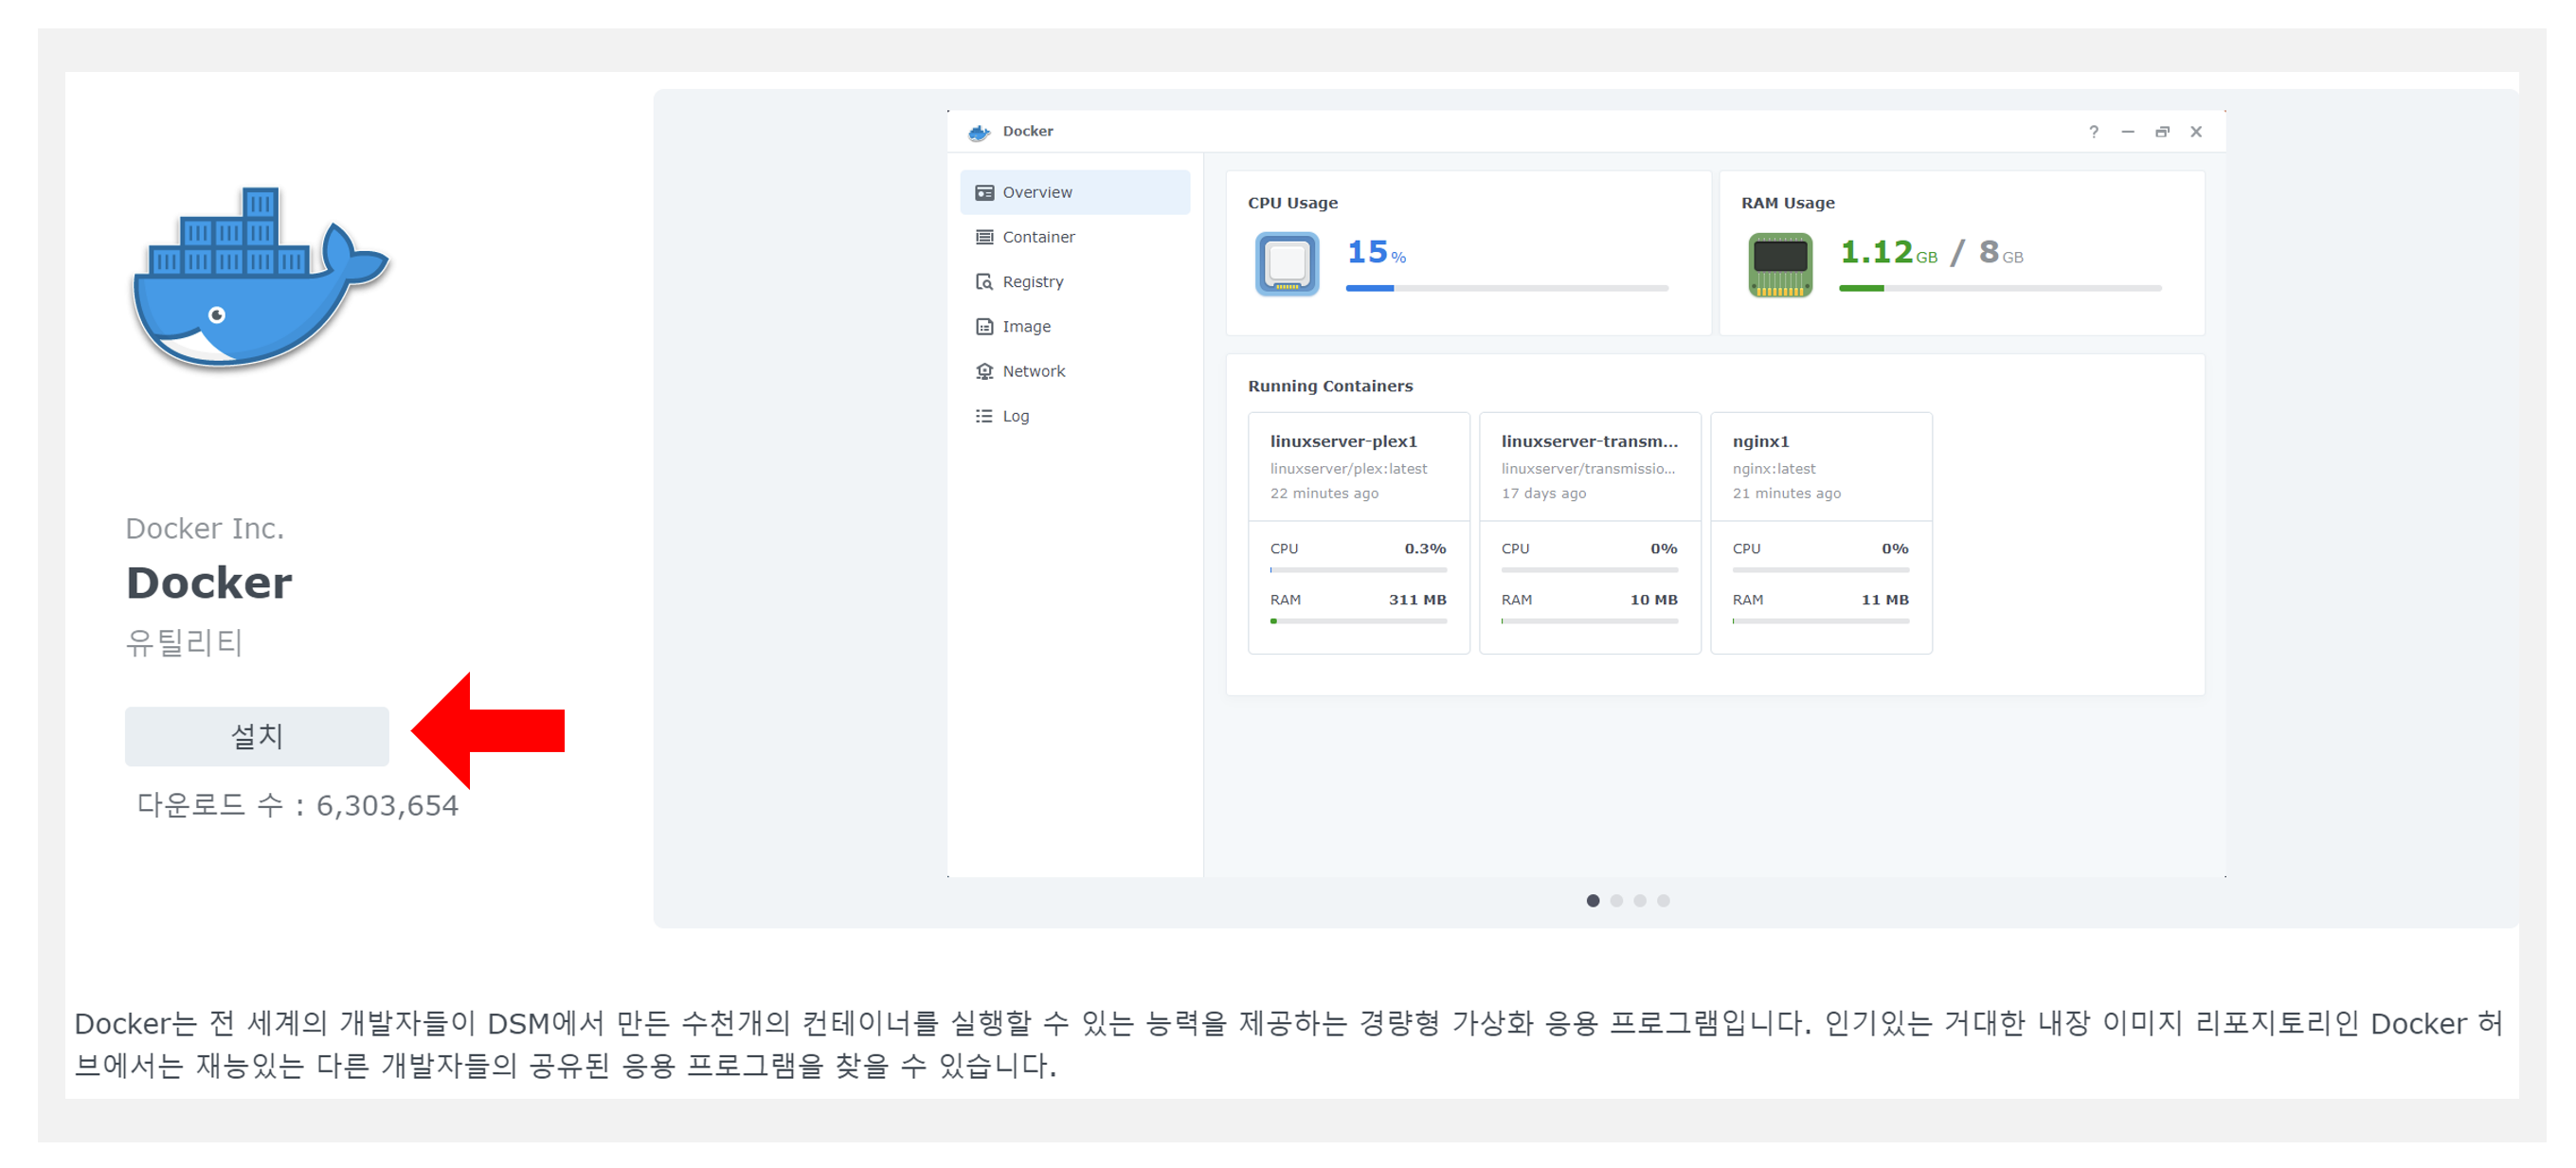Click the Docker package title

coord(209,583)
